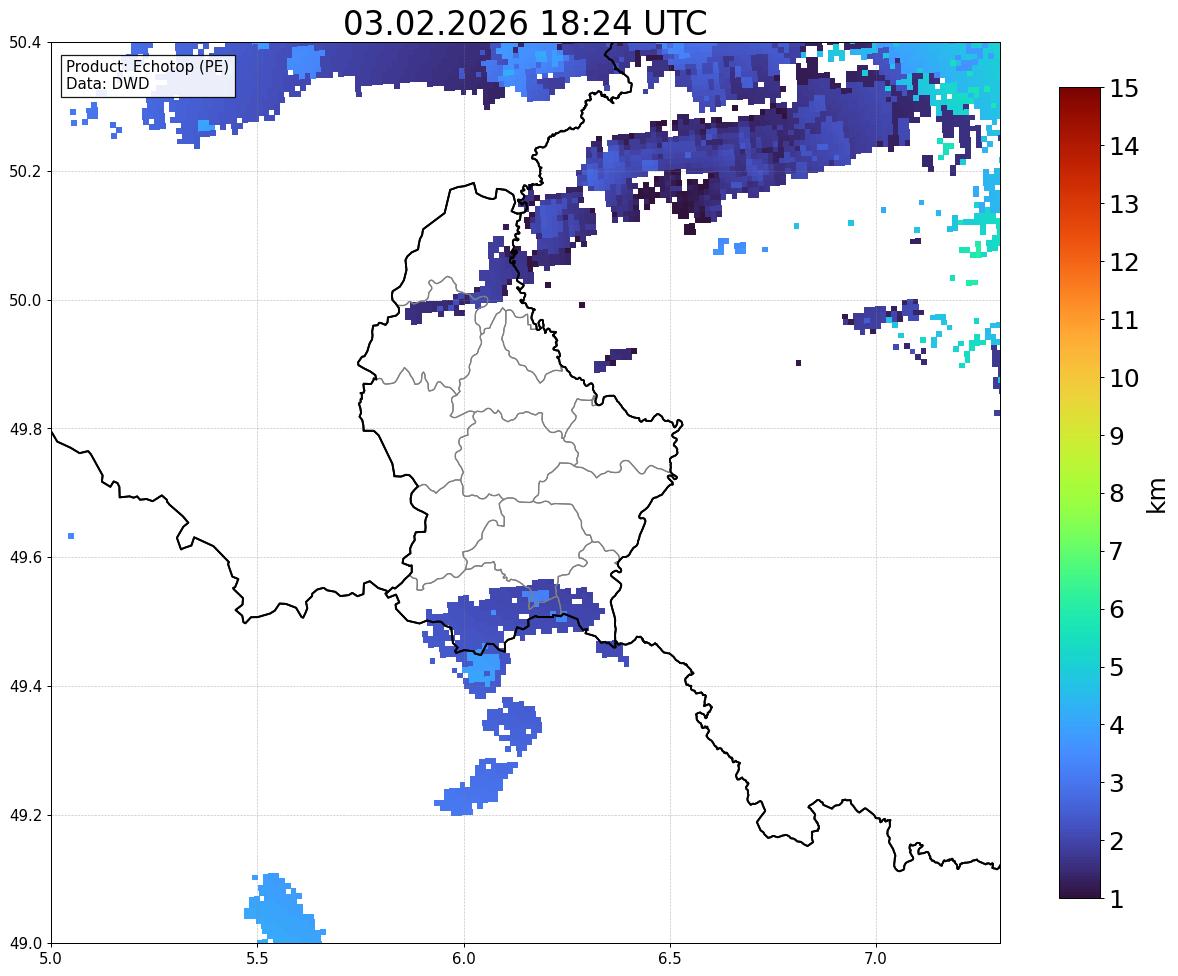Click the colorbar tick label '3'
Viewport: 1178px width, 976px height.
(1116, 783)
